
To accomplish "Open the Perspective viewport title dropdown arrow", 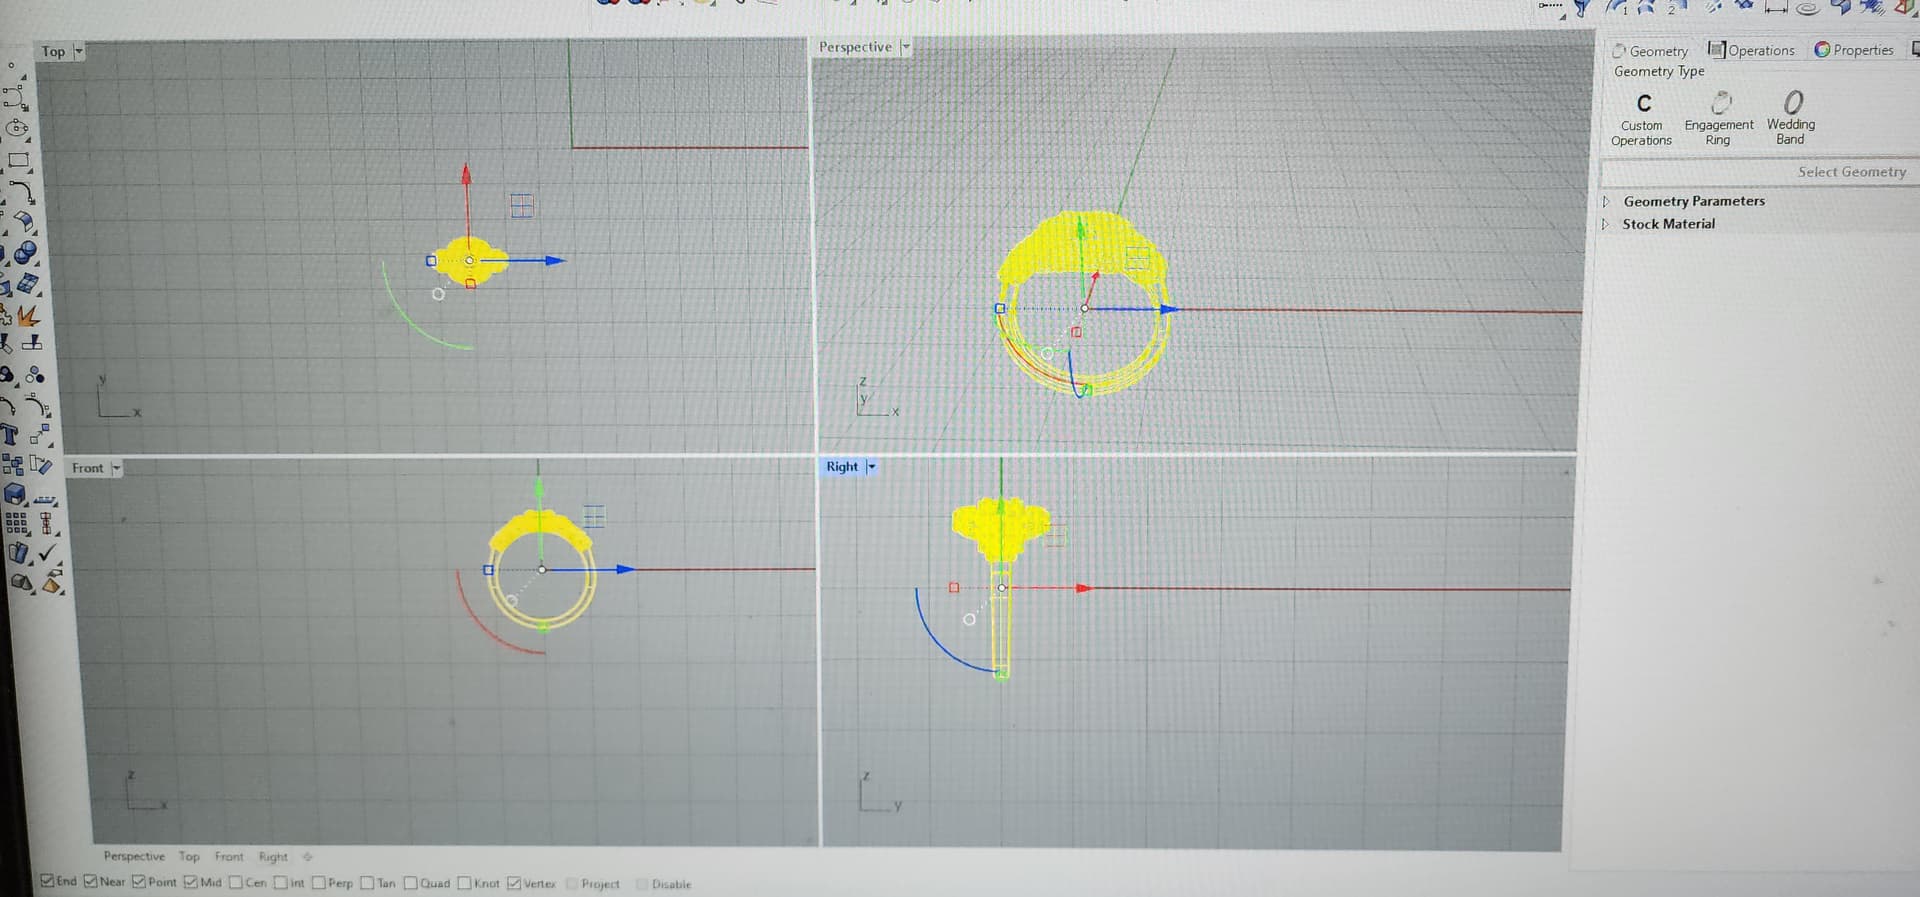I will coord(905,47).
